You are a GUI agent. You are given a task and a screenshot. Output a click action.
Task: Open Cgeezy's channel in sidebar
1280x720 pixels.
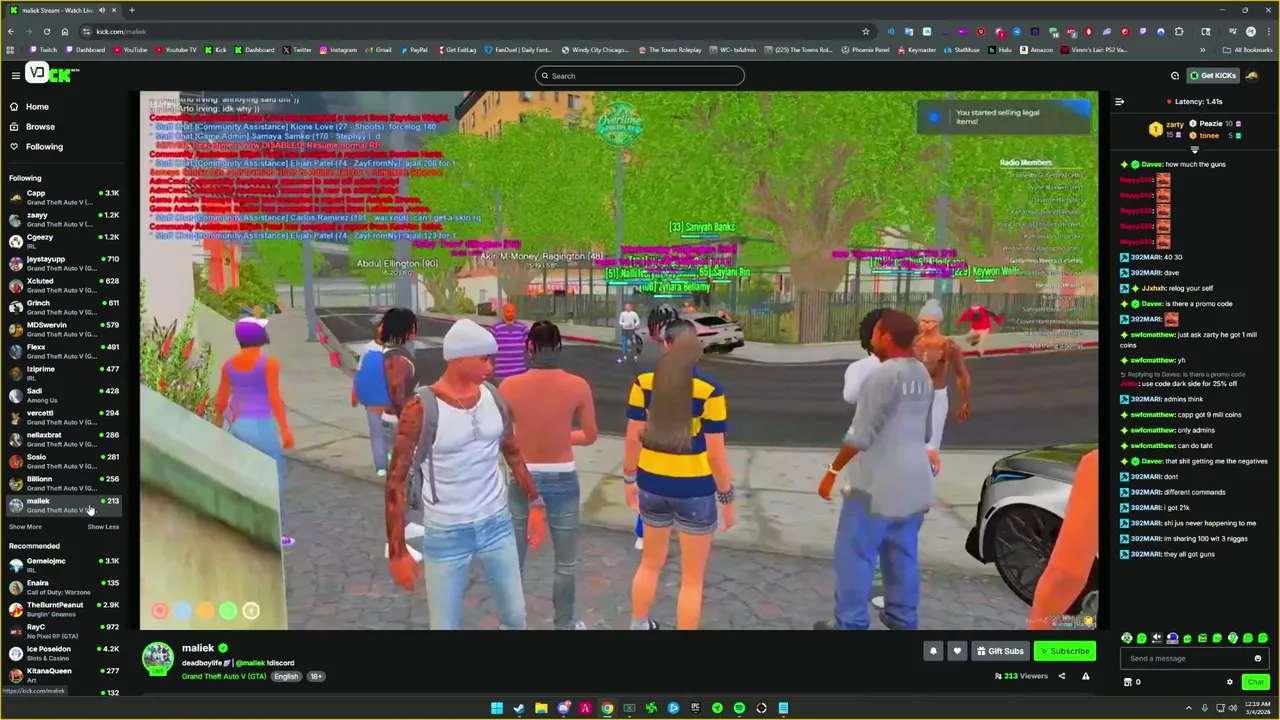[64, 241]
